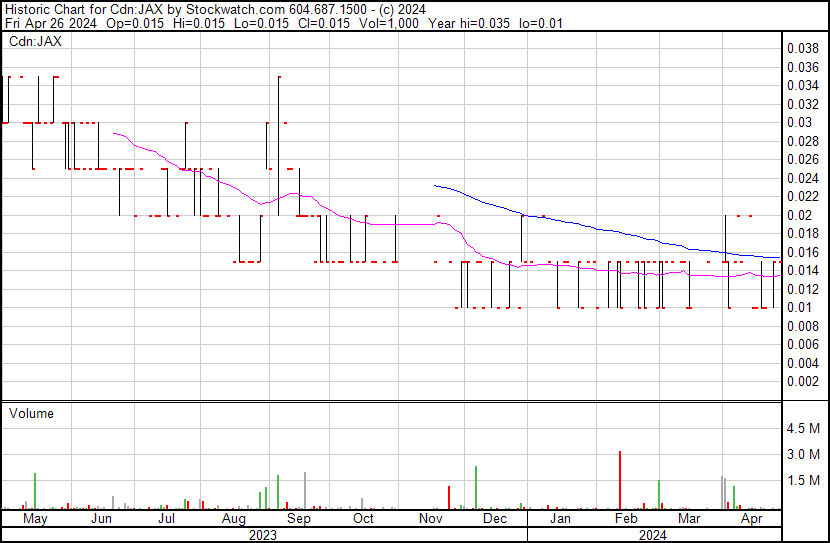
Task: Select the Dec month label on time axis
Action: 495,519
